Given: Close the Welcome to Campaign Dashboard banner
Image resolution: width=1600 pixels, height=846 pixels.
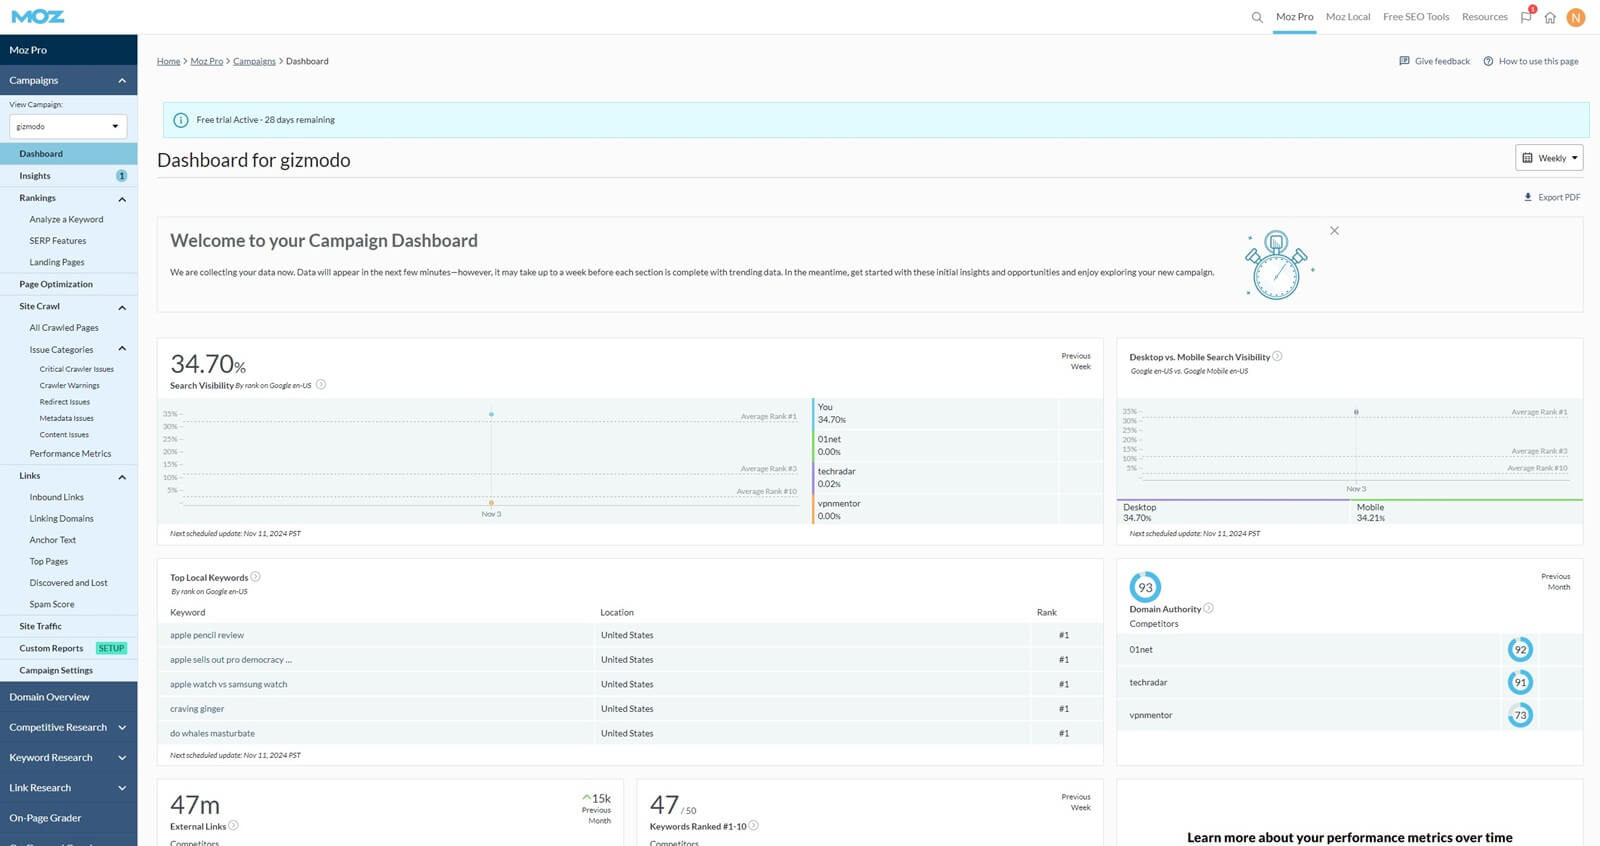Looking at the screenshot, I should tap(1334, 231).
